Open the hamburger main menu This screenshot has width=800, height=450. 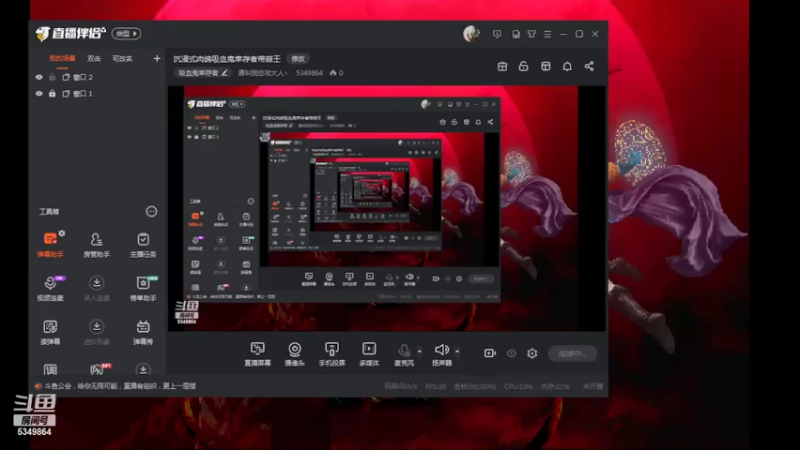547,34
